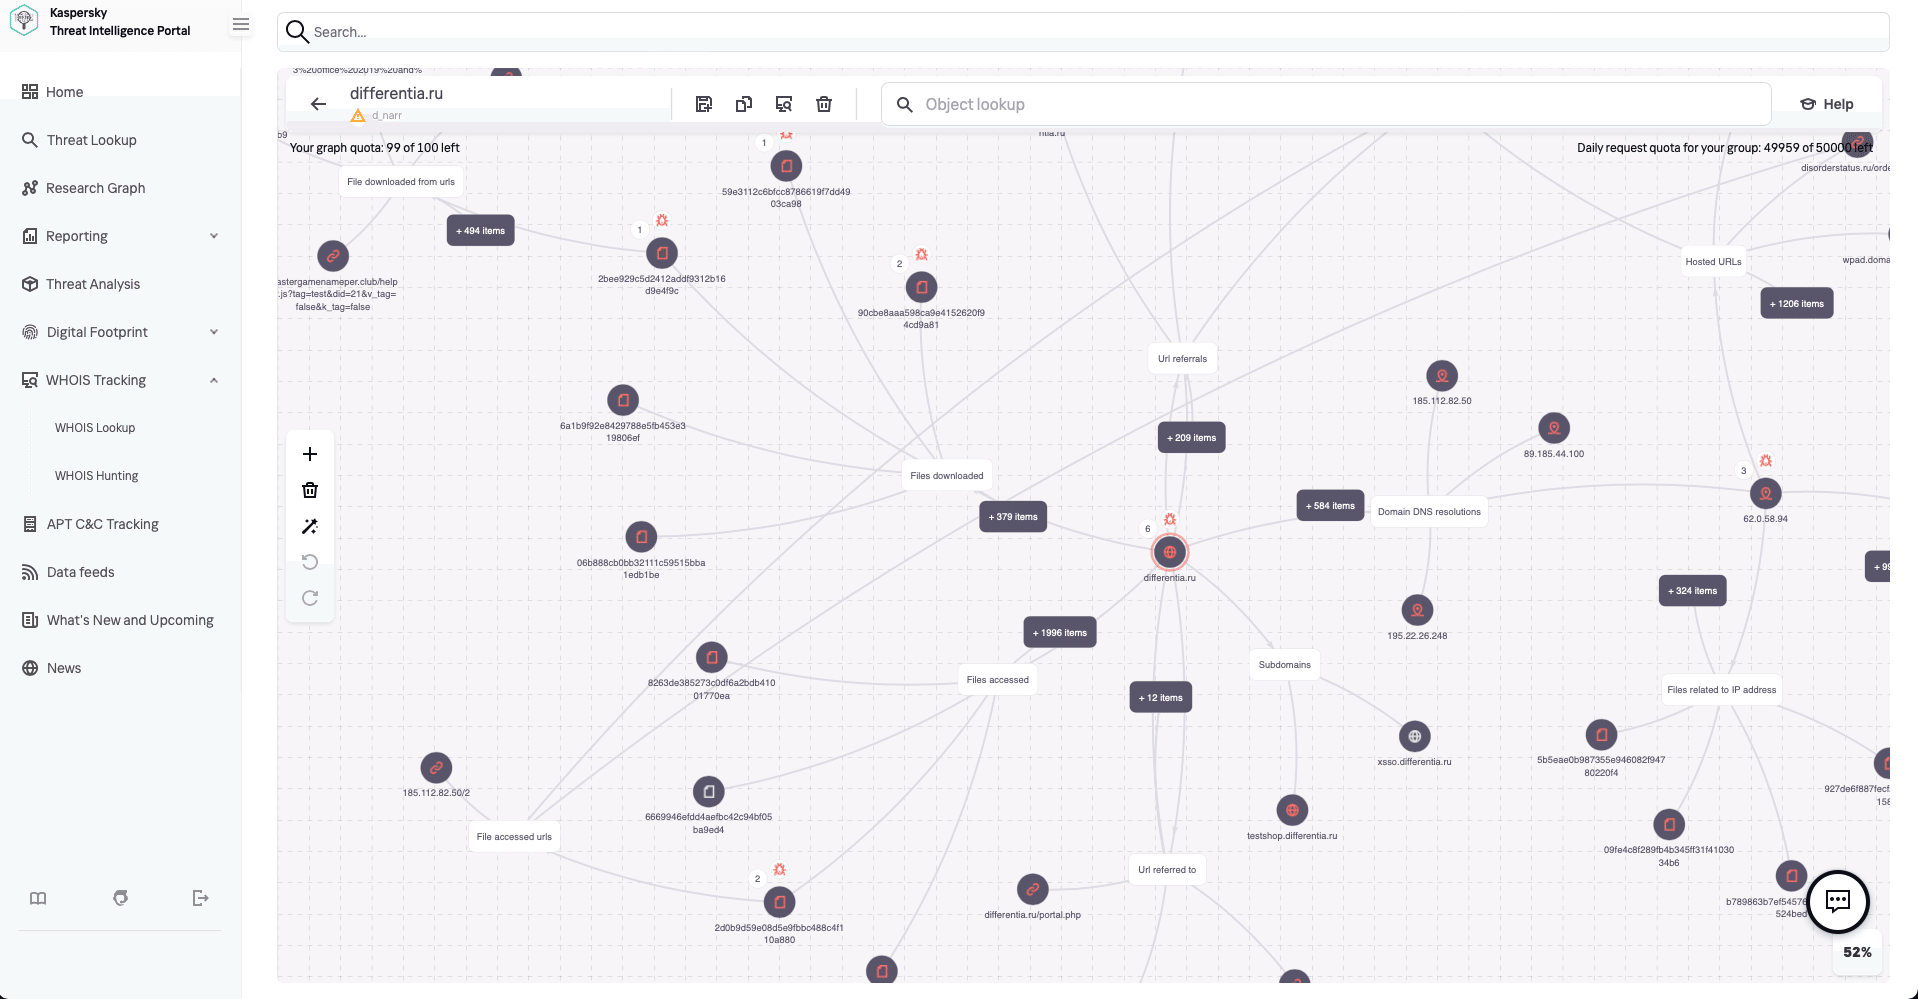Screen dimensions: 1918x999
Task: Click the delete graph toolbar icon
Action: 824,104
